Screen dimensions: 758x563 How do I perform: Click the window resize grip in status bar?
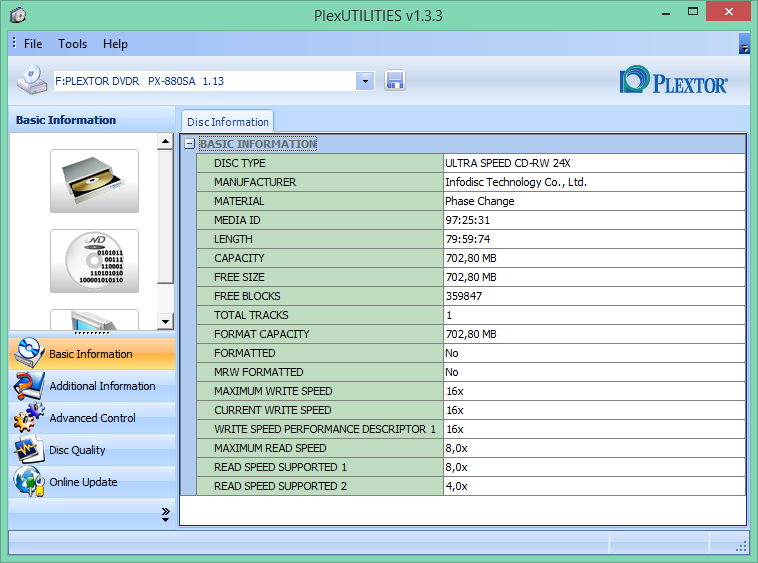(741, 547)
